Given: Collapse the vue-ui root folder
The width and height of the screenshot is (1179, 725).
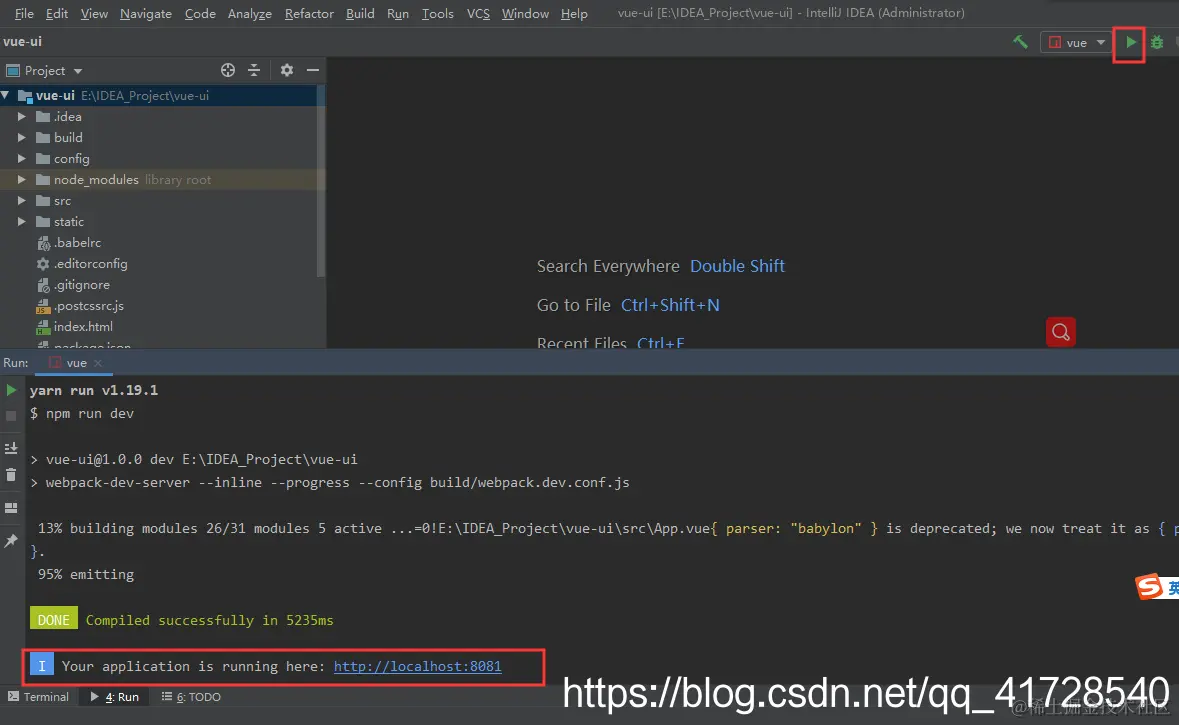Looking at the screenshot, I should coord(6,96).
